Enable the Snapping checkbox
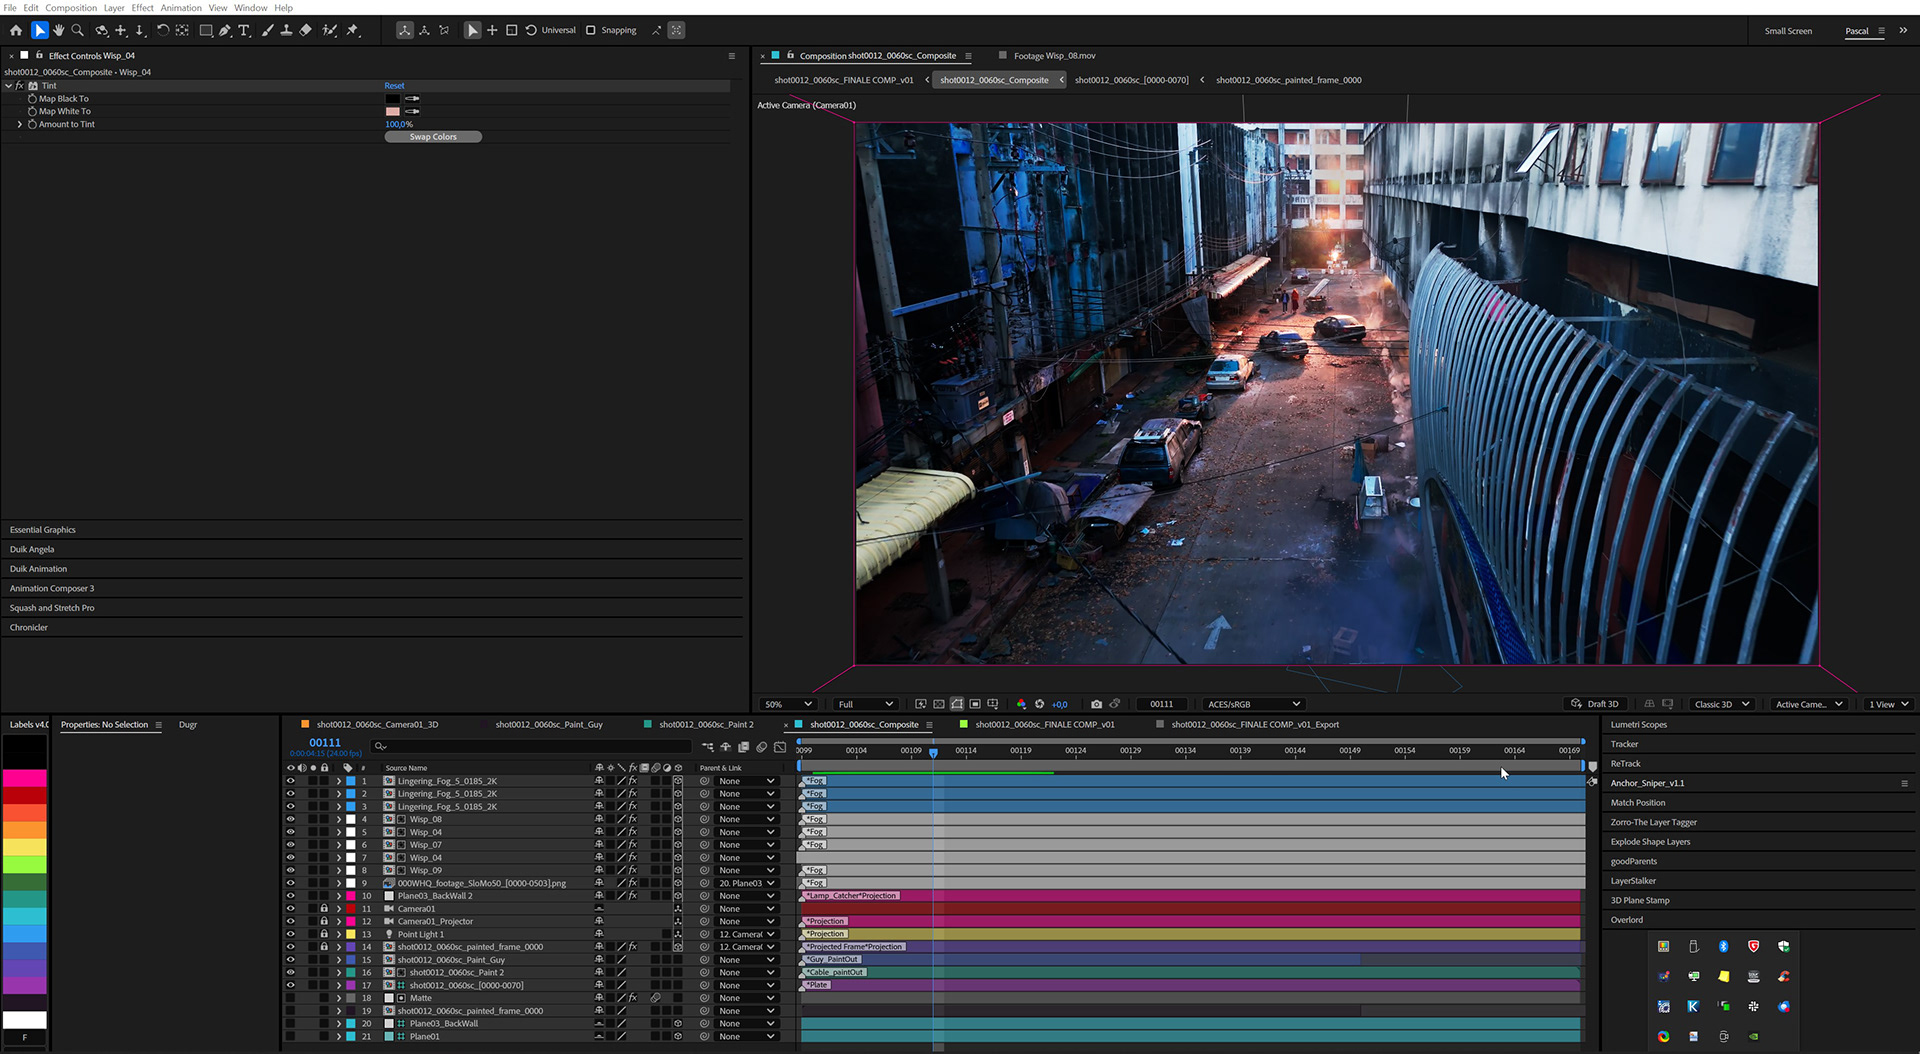The height and width of the screenshot is (1054, 1920). [x=591, y=31]
